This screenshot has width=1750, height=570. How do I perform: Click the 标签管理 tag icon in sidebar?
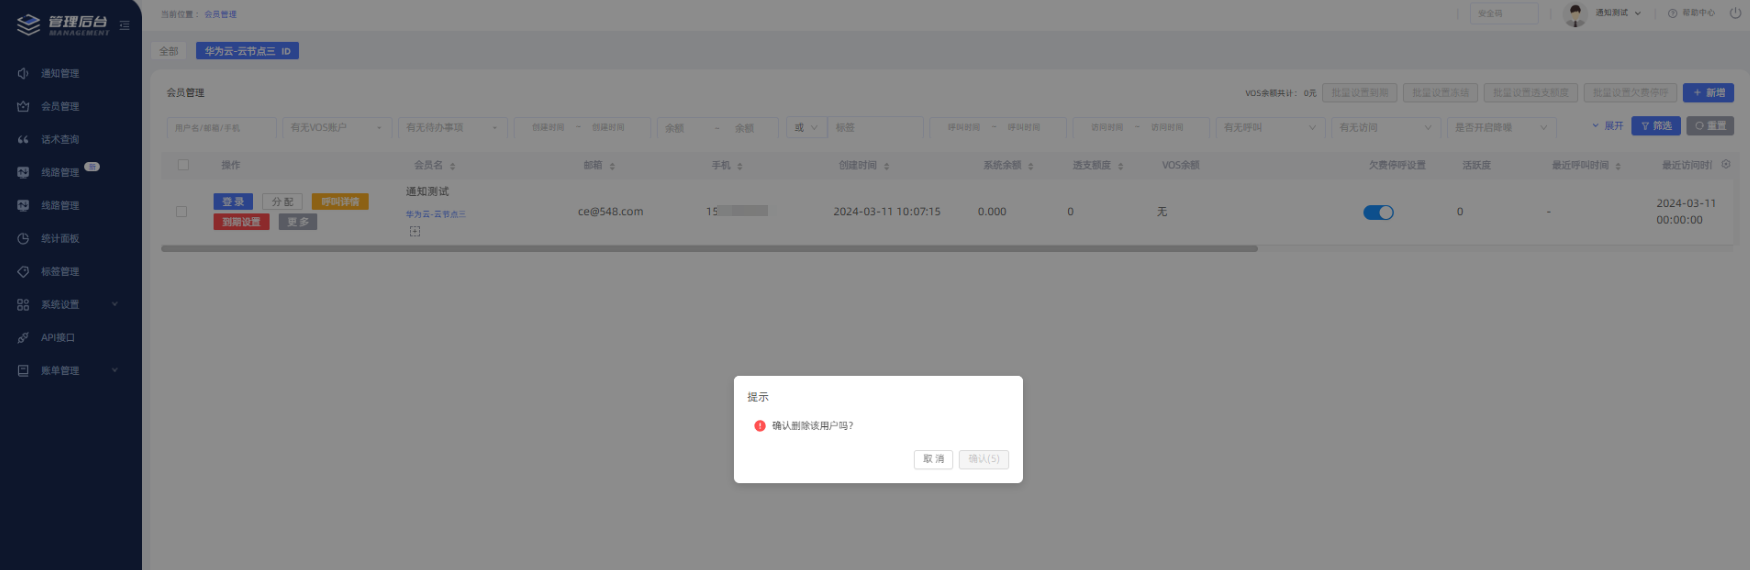click(x=23, y=271)
